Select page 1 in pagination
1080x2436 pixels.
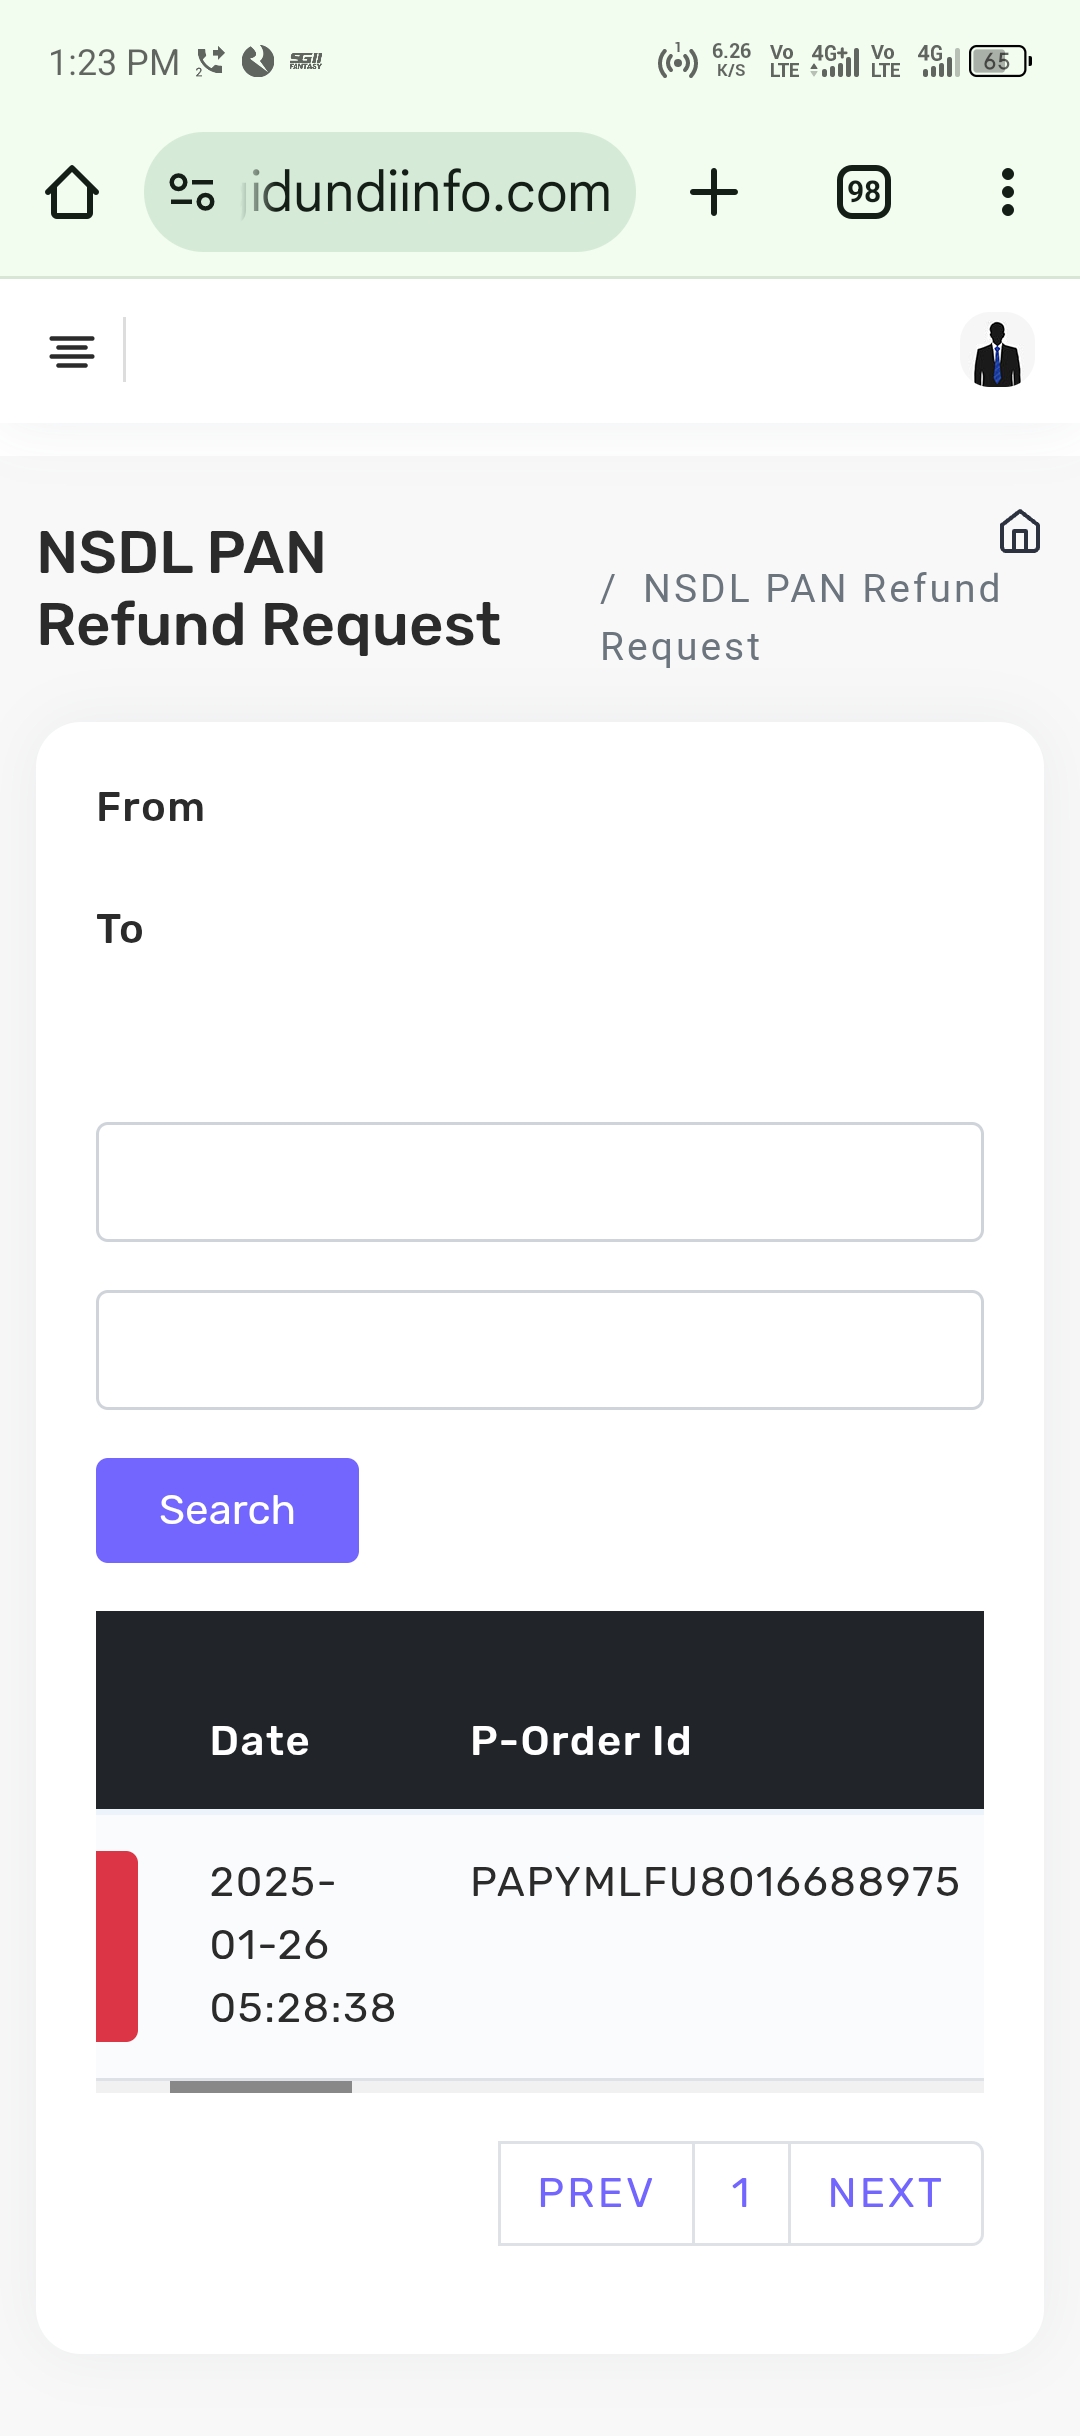tap(741, 2193)
